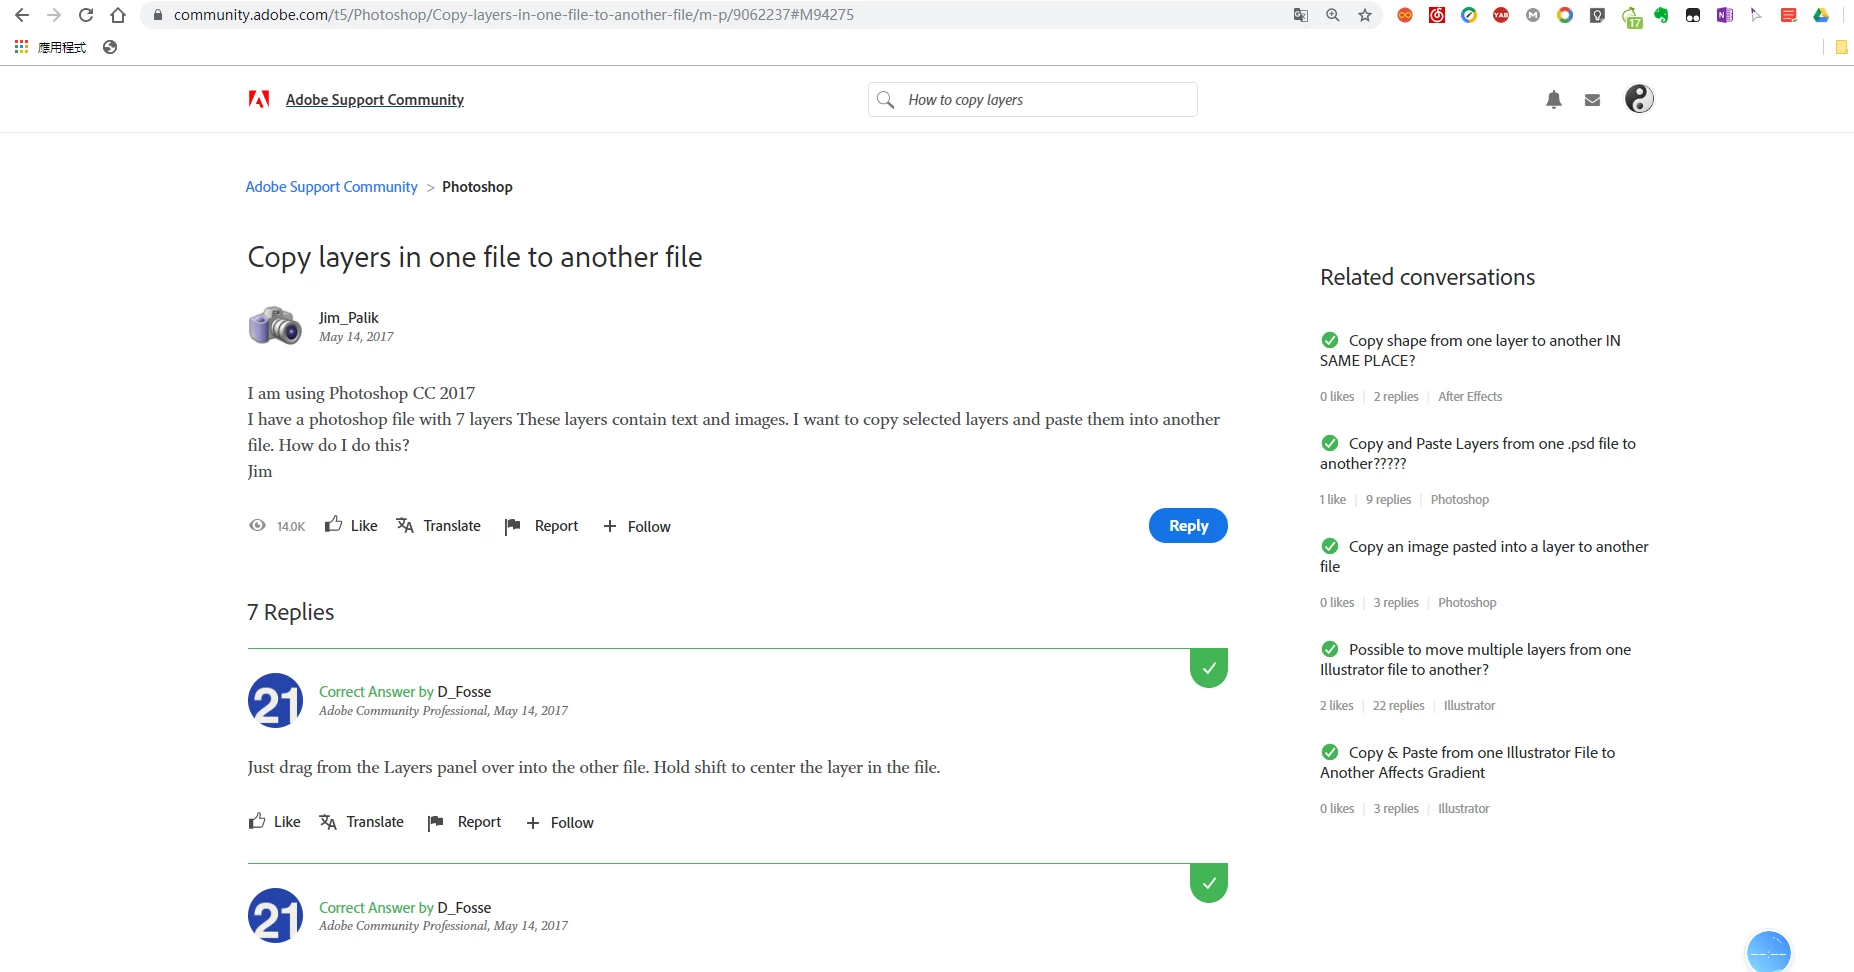The height and width of the screenshot is (972, 1854).
Task: Click Adobe Support Community breadcrumb
Action: point(332,187)
